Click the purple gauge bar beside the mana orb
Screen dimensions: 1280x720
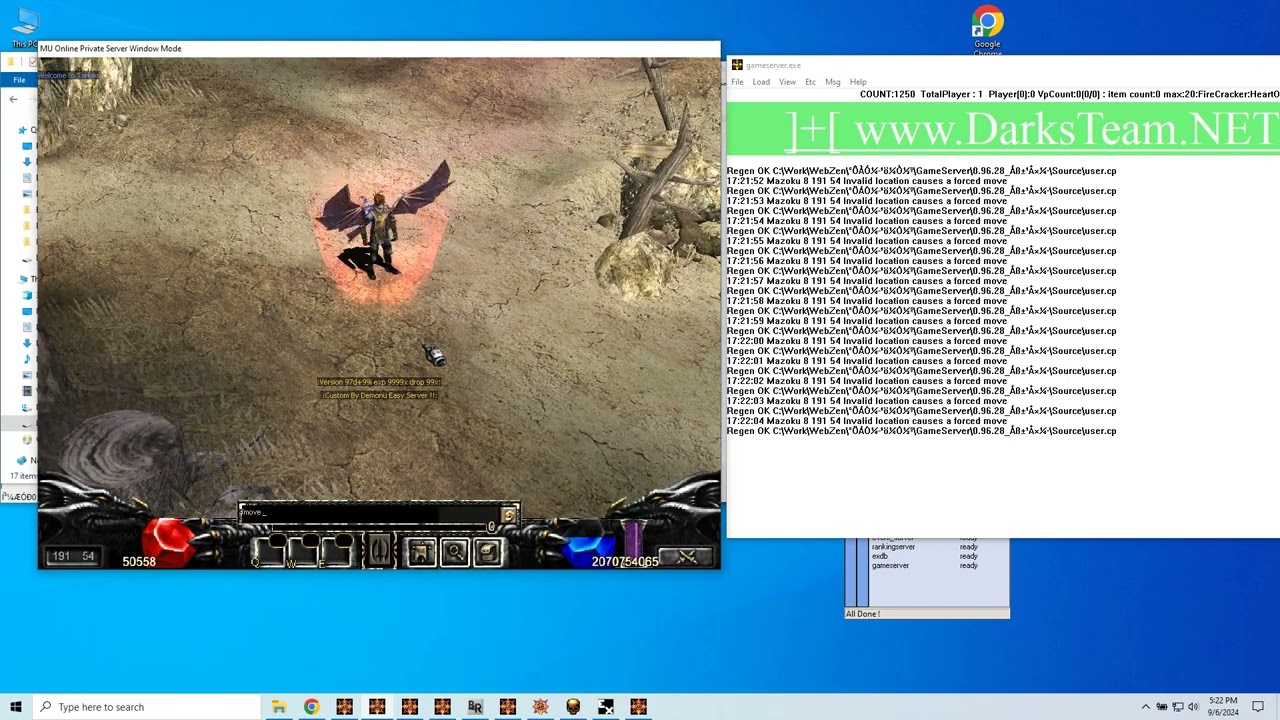[x=632, y=538]
